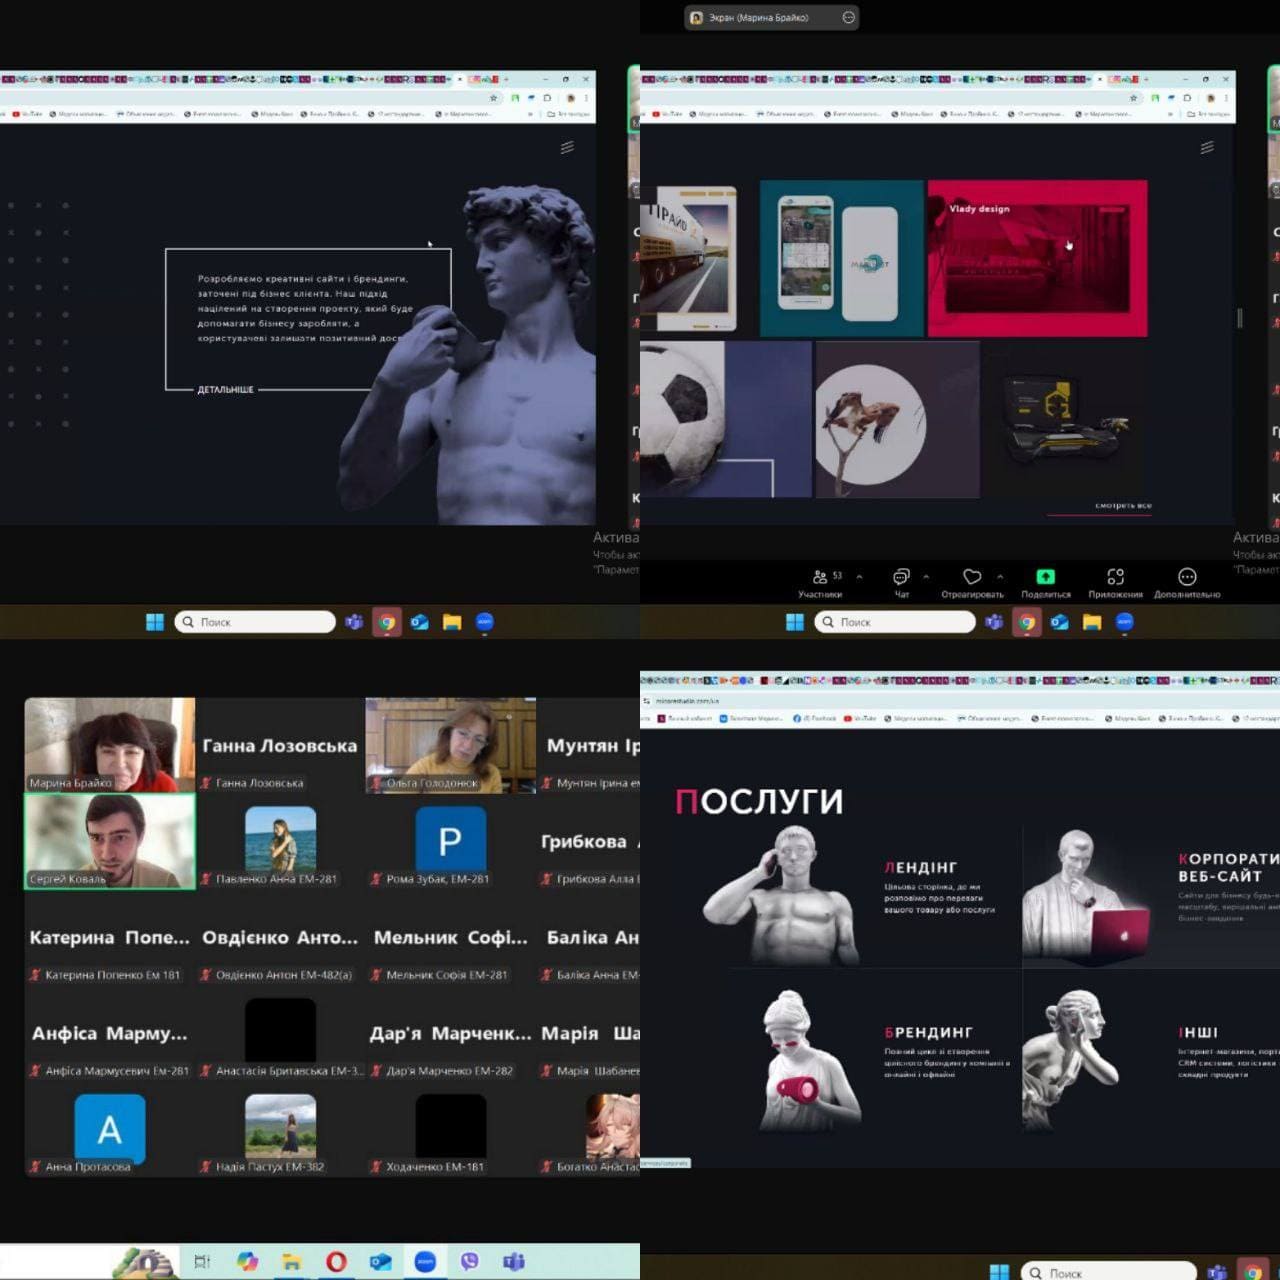The width and height of the screenshot is (1280, 1280).
Task: Open the hamburger menu on the portfolio page
Action: click(x=1207, y=147)
